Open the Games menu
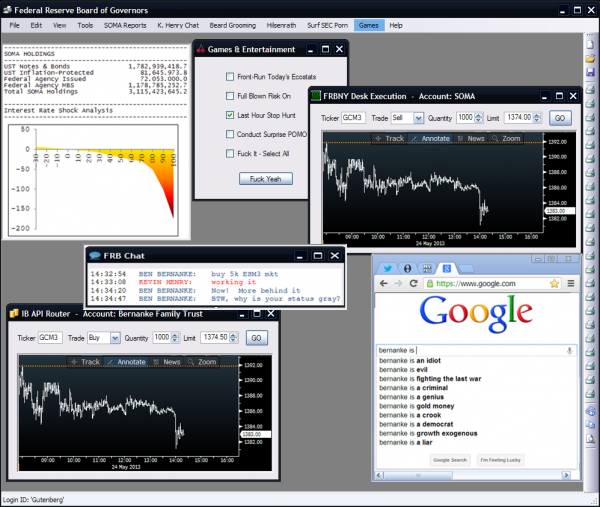 (x=368, y=25)
